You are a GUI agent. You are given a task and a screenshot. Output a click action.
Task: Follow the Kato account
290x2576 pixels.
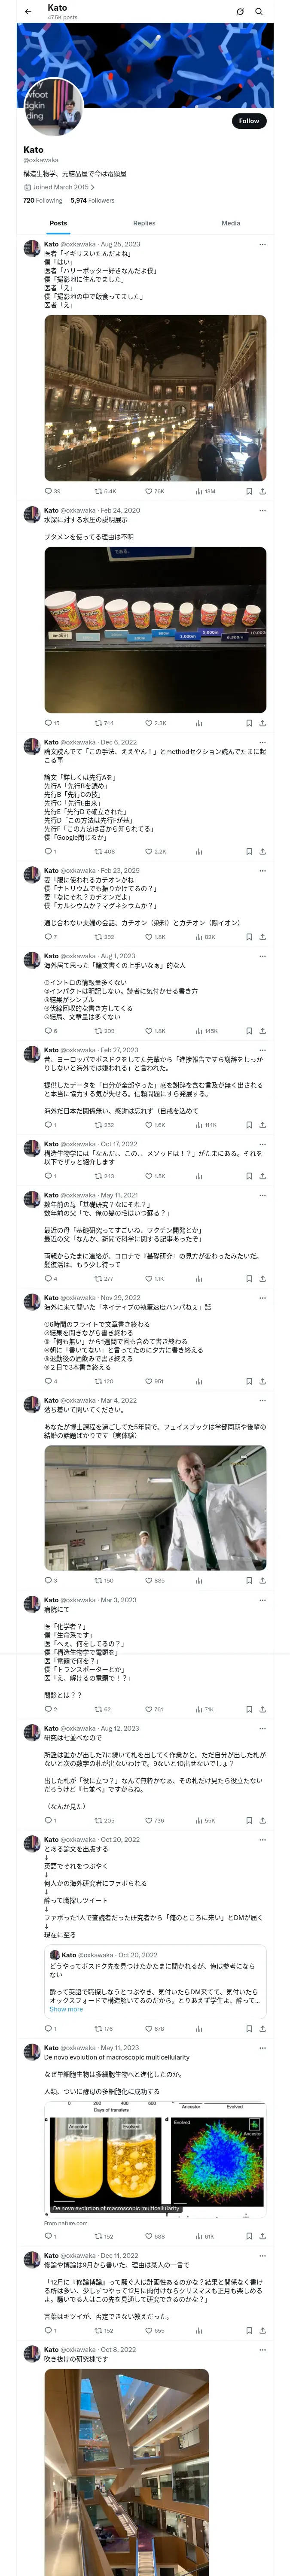(x=248, y=121)
